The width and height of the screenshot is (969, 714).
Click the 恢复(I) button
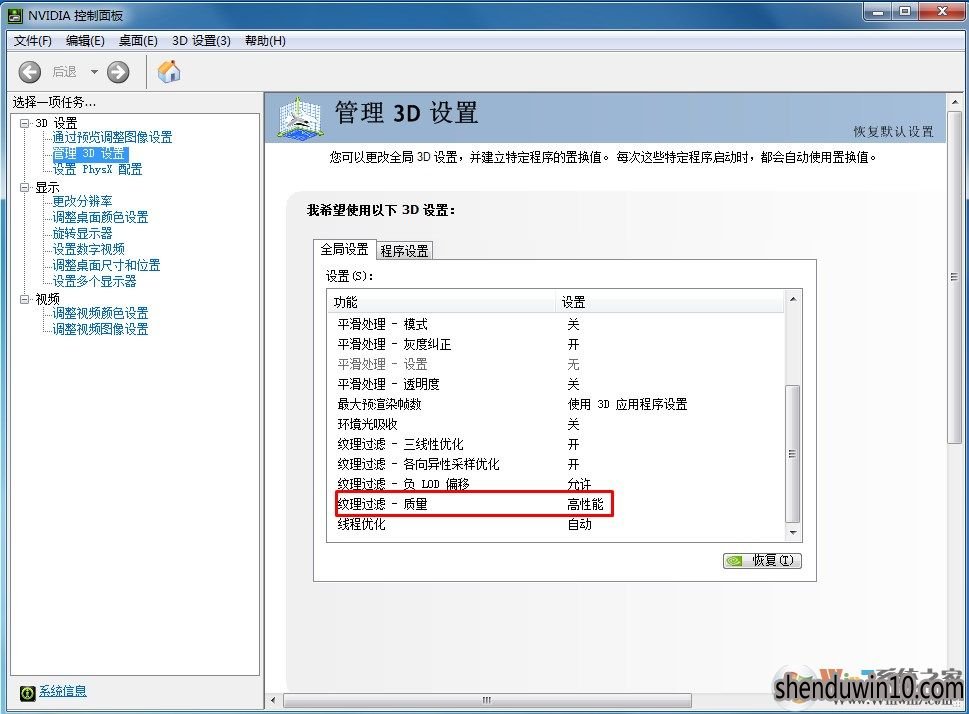pos(762,561)
